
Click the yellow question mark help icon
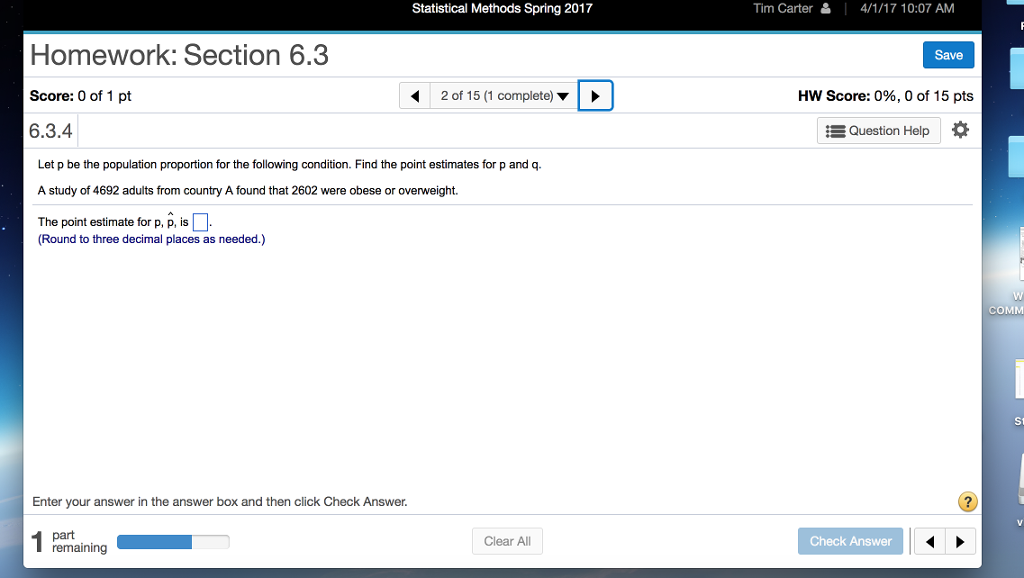click(967, 502)
